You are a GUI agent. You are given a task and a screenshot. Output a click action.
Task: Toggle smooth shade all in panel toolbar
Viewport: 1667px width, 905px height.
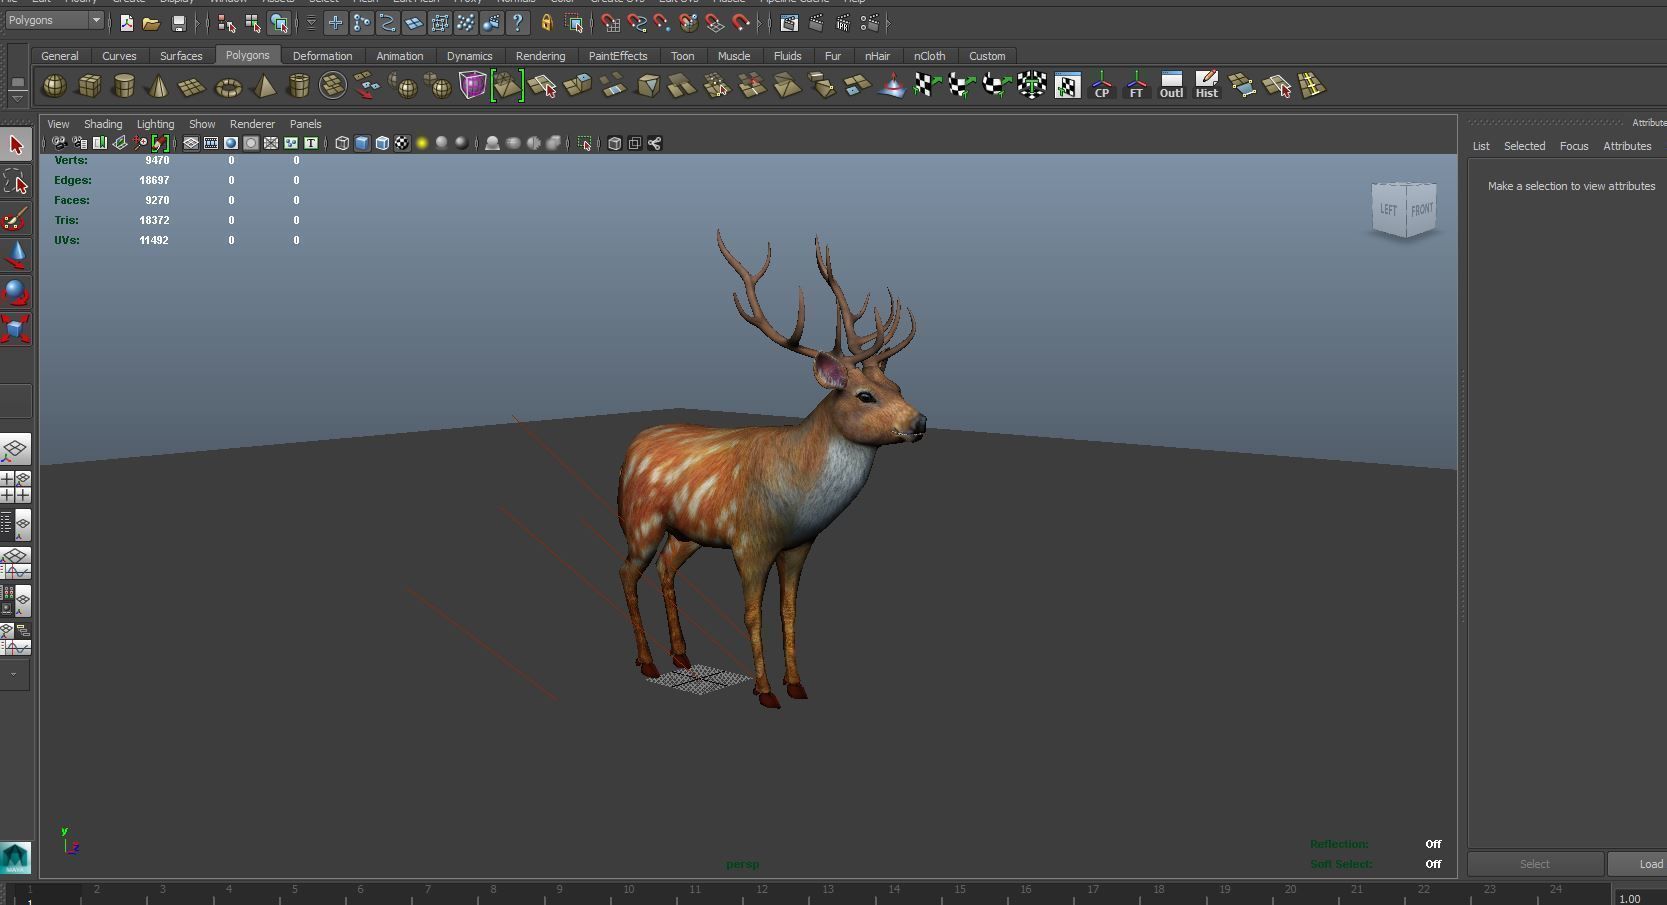click(x=362, y=143)
